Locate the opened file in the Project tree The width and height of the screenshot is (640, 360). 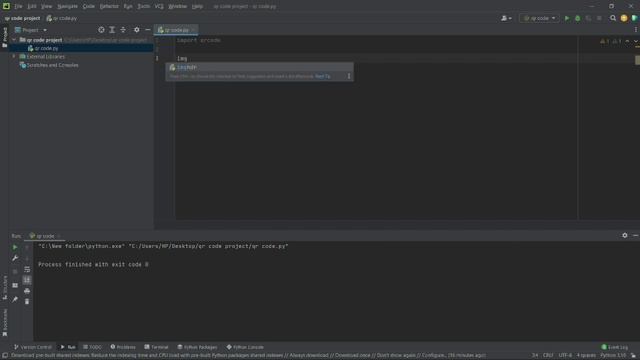(101, 30)
